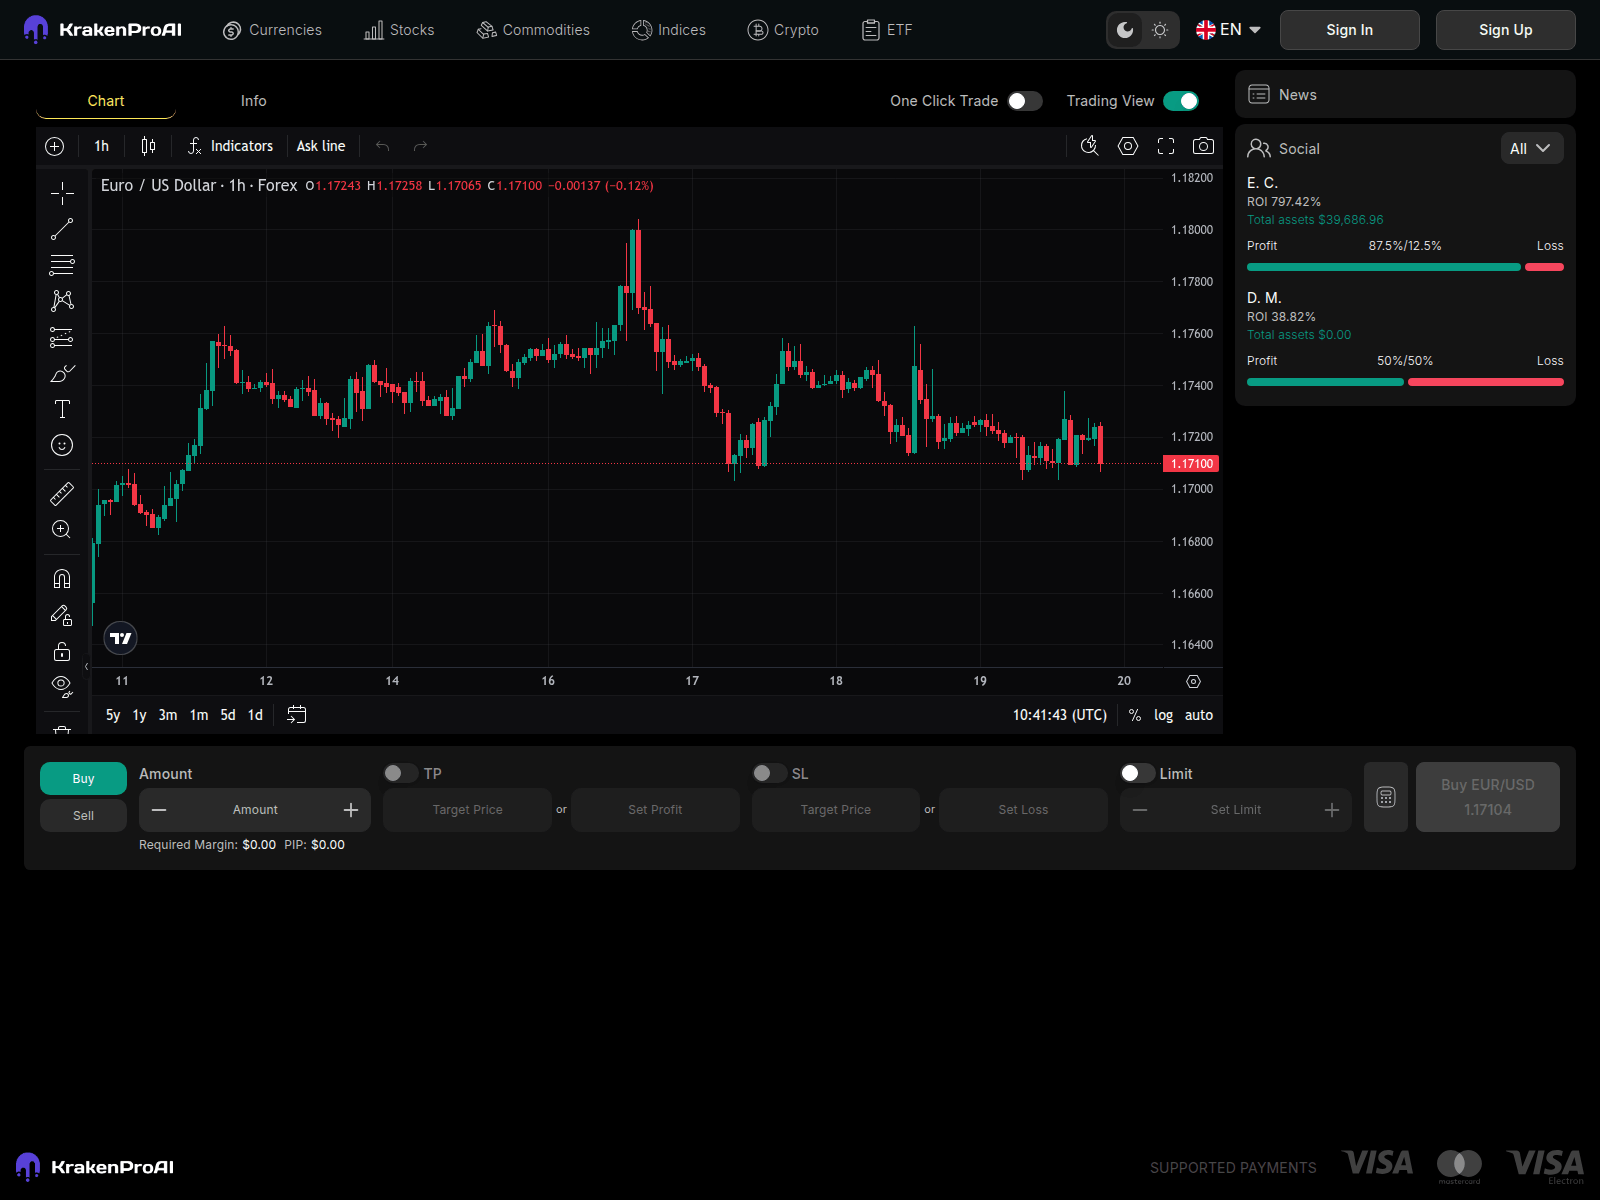Image resolution: width=1600 pixels, height=1200 pixels.
Task: Open the 1h interval selector
Action: (102, 146)
